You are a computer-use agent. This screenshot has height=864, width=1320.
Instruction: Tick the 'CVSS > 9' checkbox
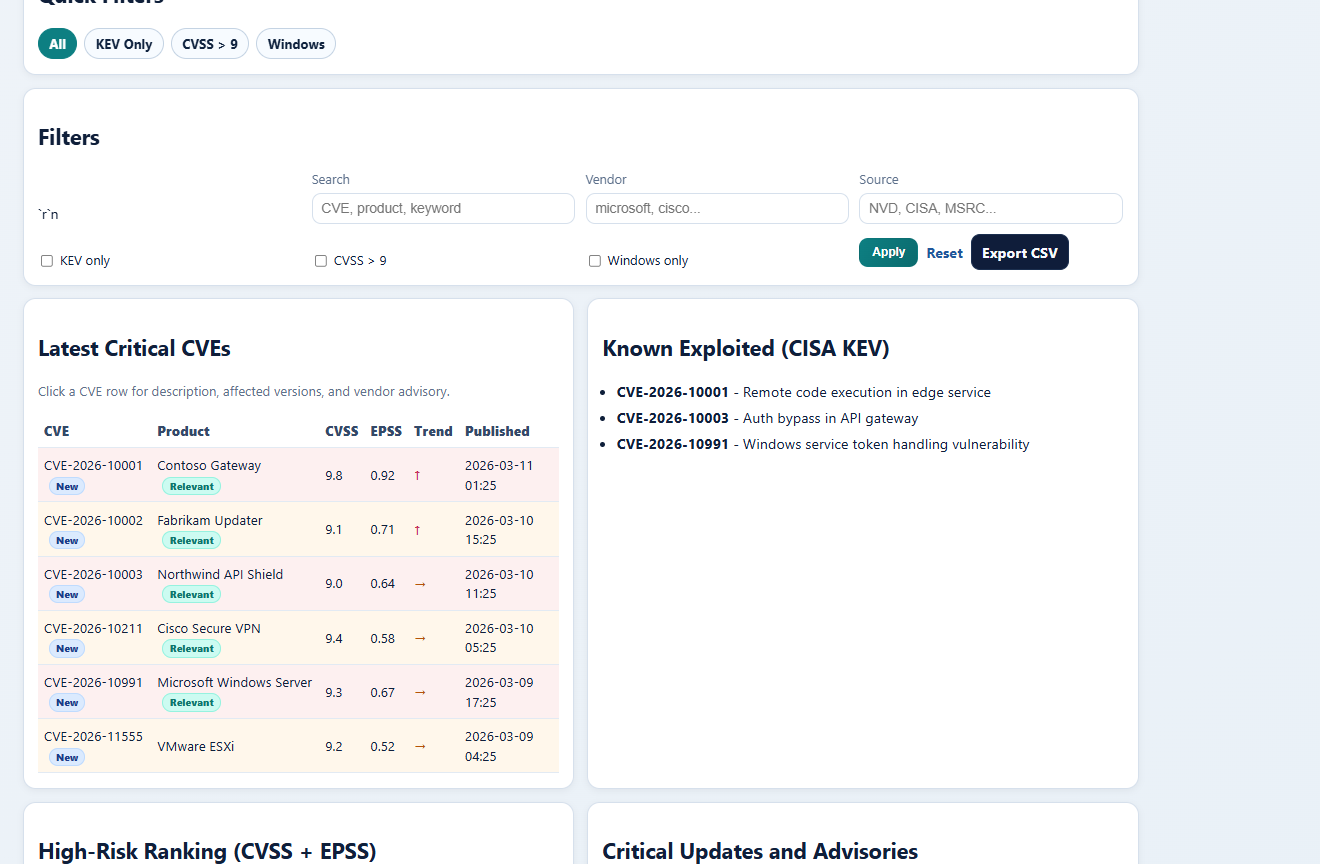click(321, 261)
